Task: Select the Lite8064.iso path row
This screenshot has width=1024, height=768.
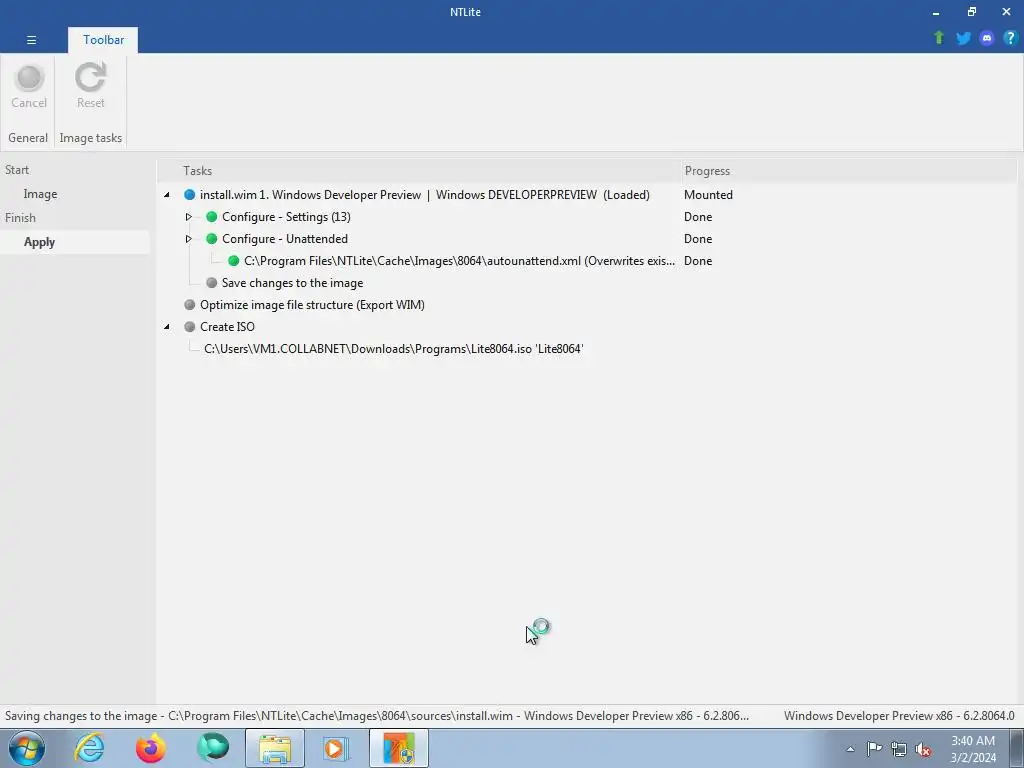Action: click(x=393, y=349)
